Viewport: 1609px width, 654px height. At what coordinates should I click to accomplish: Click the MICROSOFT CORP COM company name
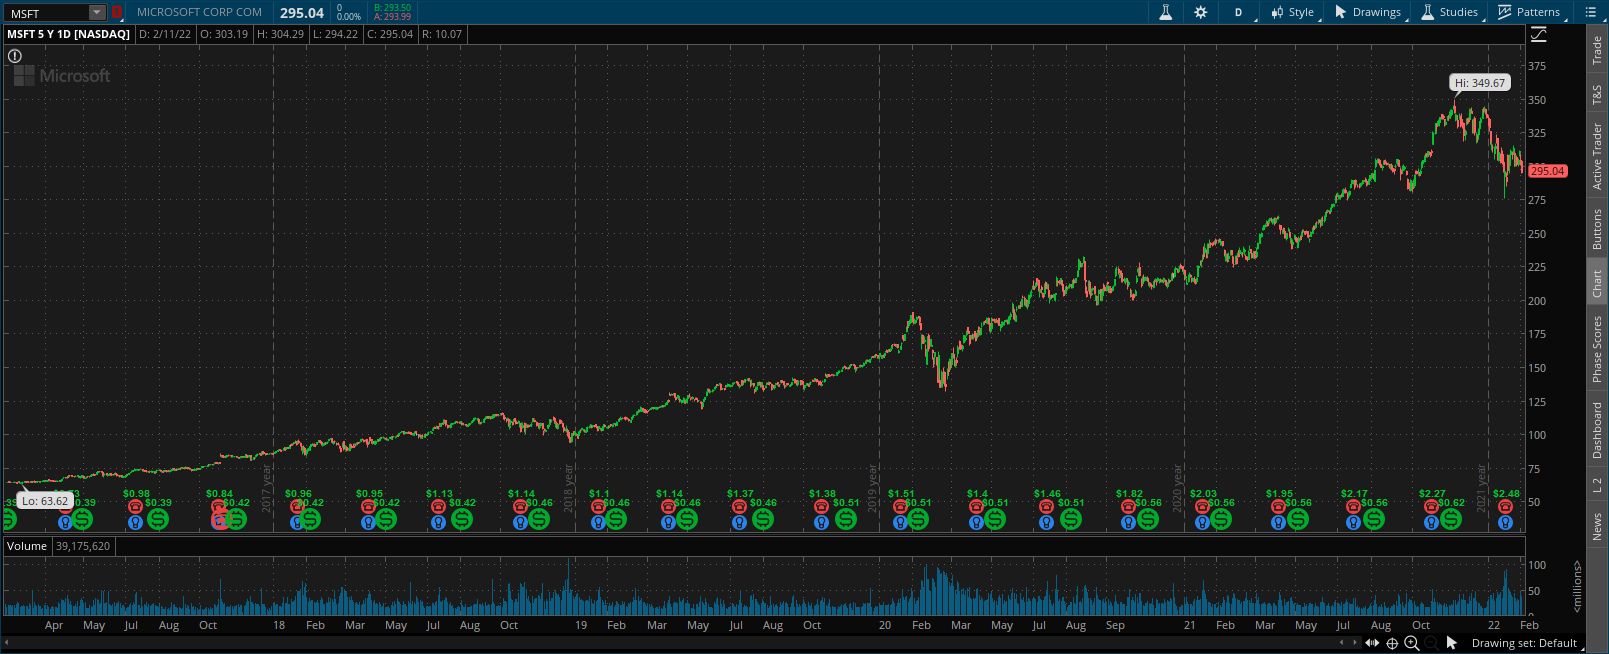199,12
